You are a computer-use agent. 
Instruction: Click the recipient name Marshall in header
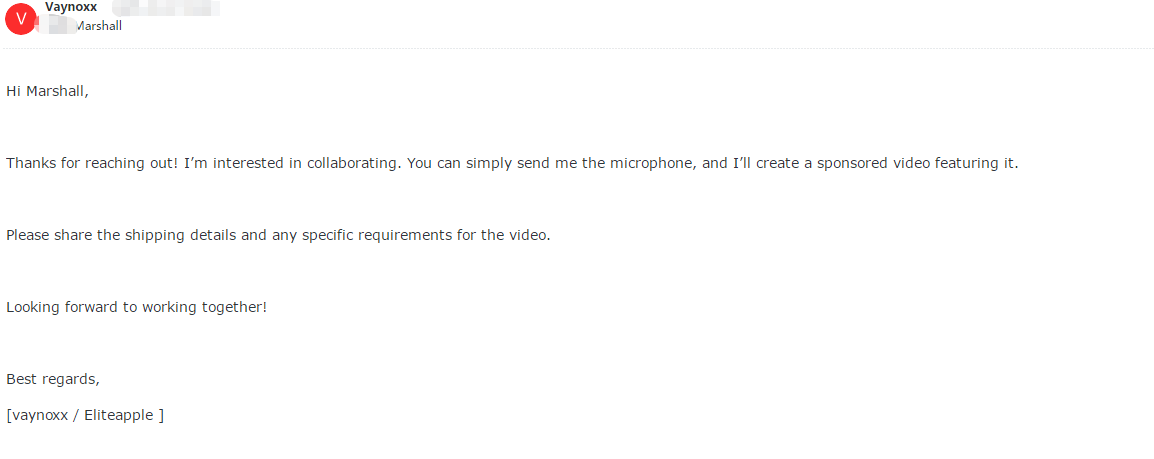98,26
